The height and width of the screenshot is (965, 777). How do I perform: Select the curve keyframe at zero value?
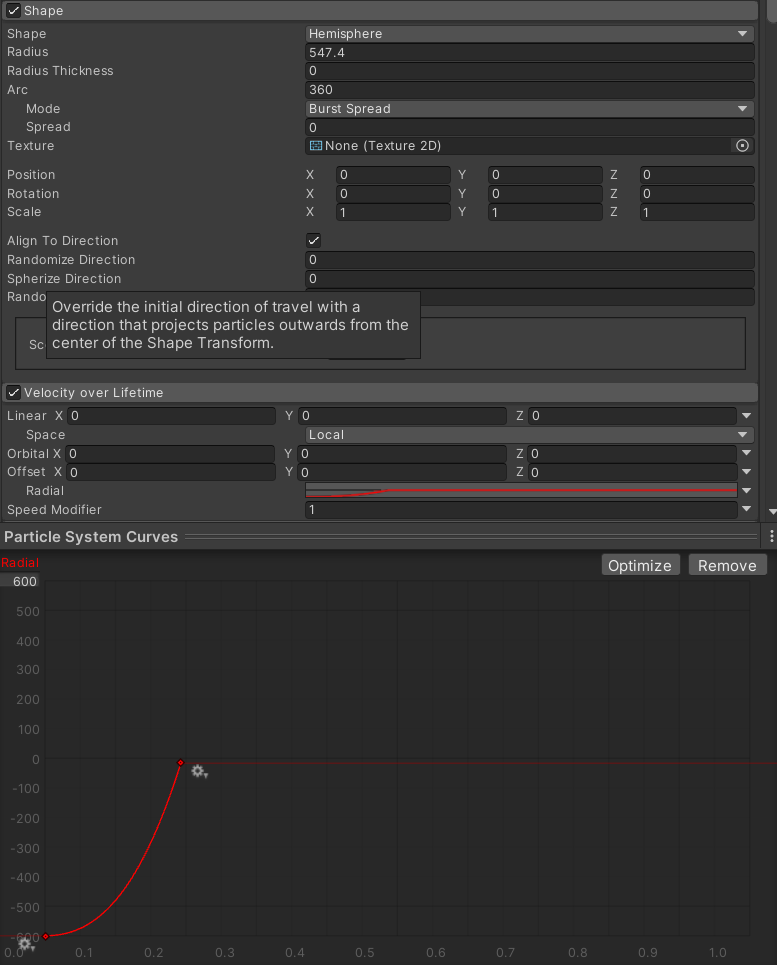180,763
